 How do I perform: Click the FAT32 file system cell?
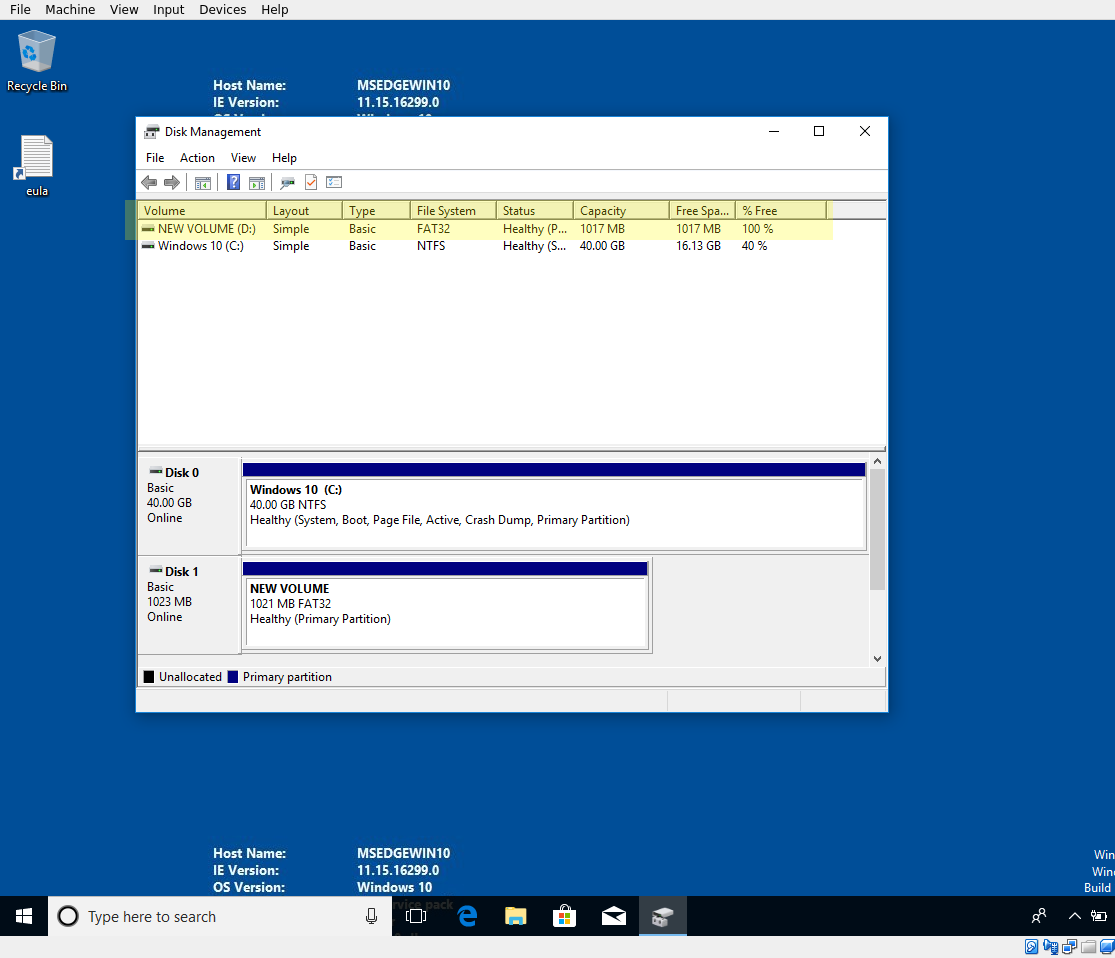coord(433,229)
